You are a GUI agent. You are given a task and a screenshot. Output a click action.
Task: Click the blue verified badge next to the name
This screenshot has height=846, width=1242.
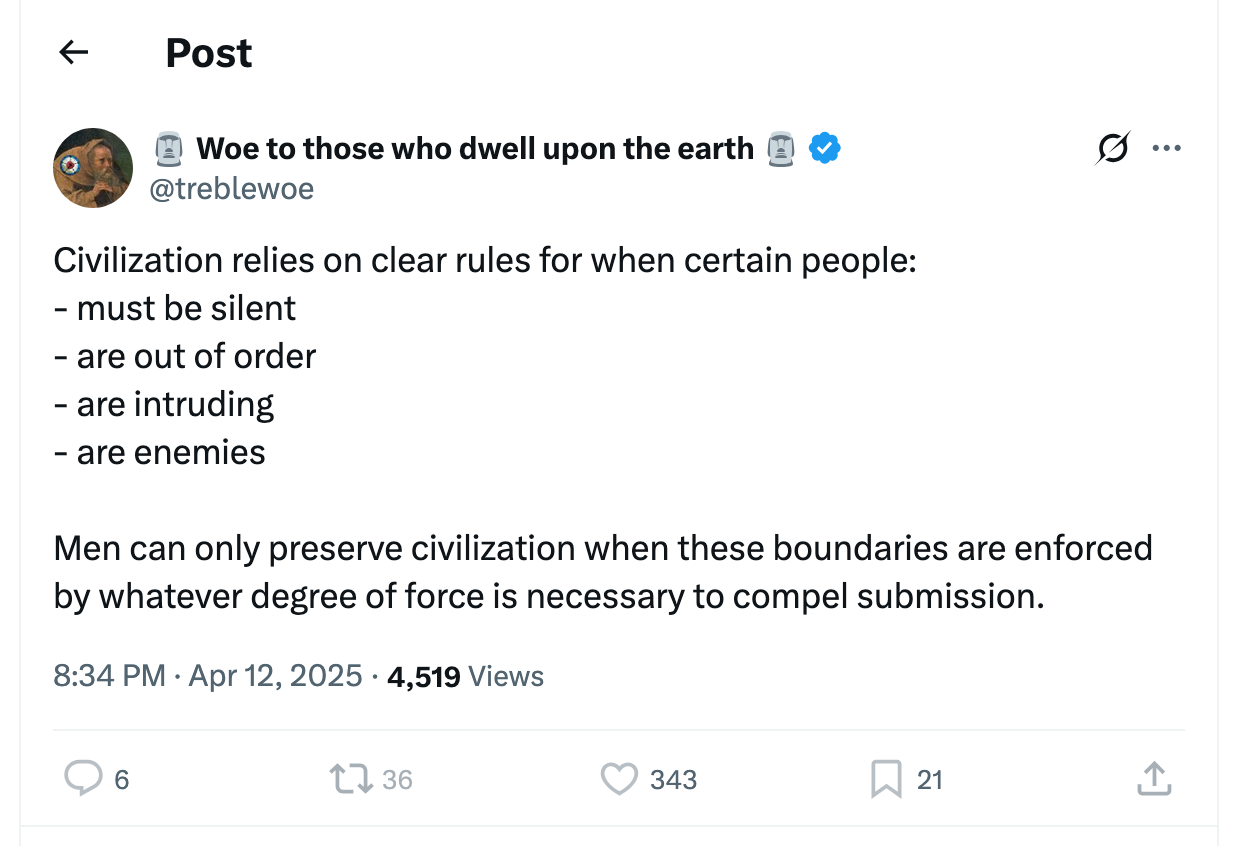click(x=823, y=147)
